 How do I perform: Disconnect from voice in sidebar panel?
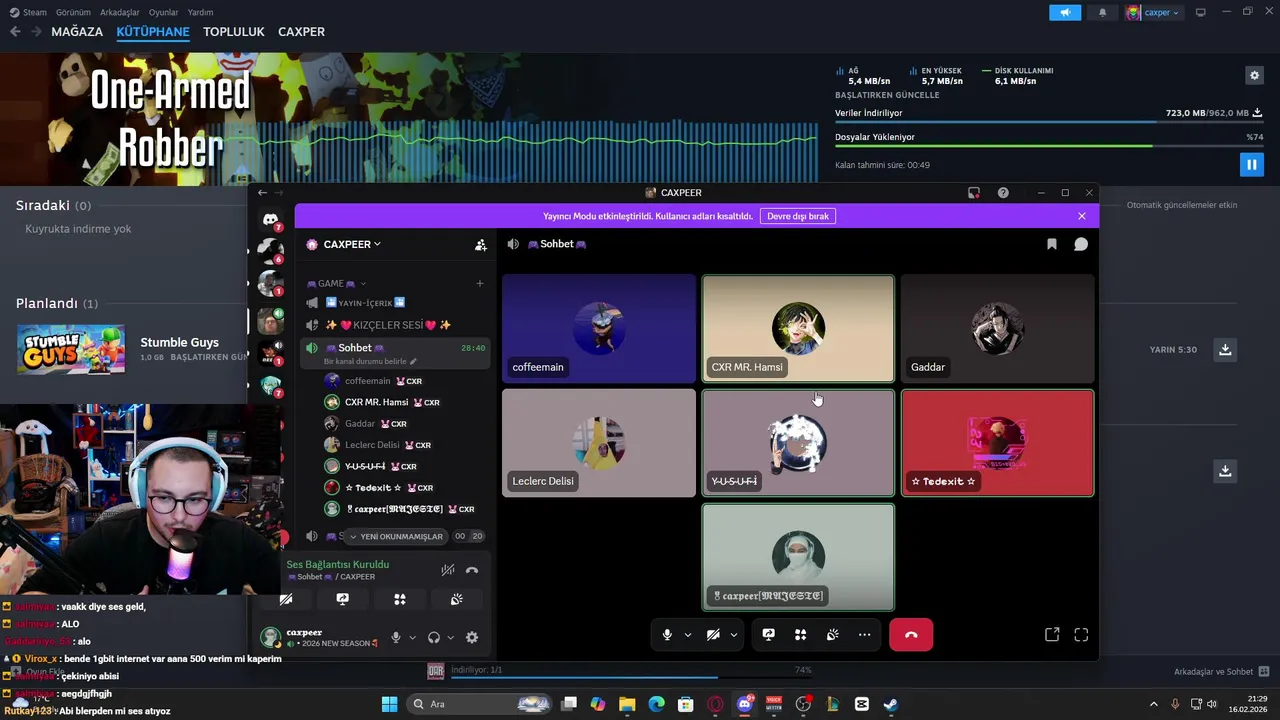(x=472, y=570)
